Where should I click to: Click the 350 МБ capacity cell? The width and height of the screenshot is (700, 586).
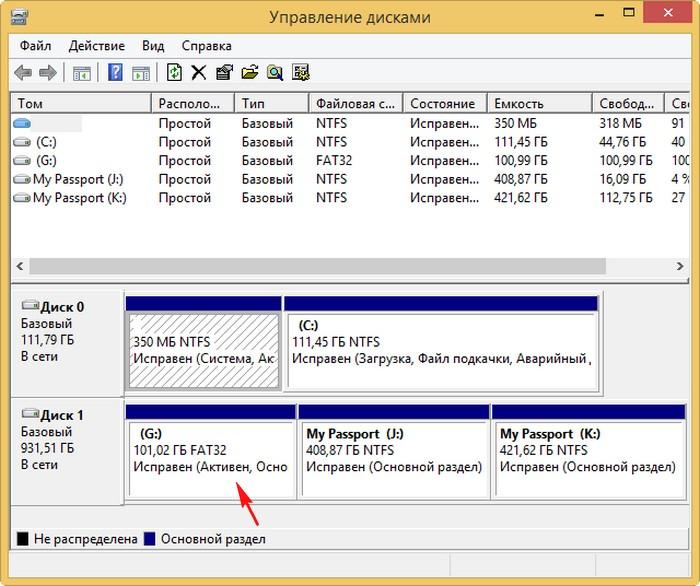click(515, 124)
